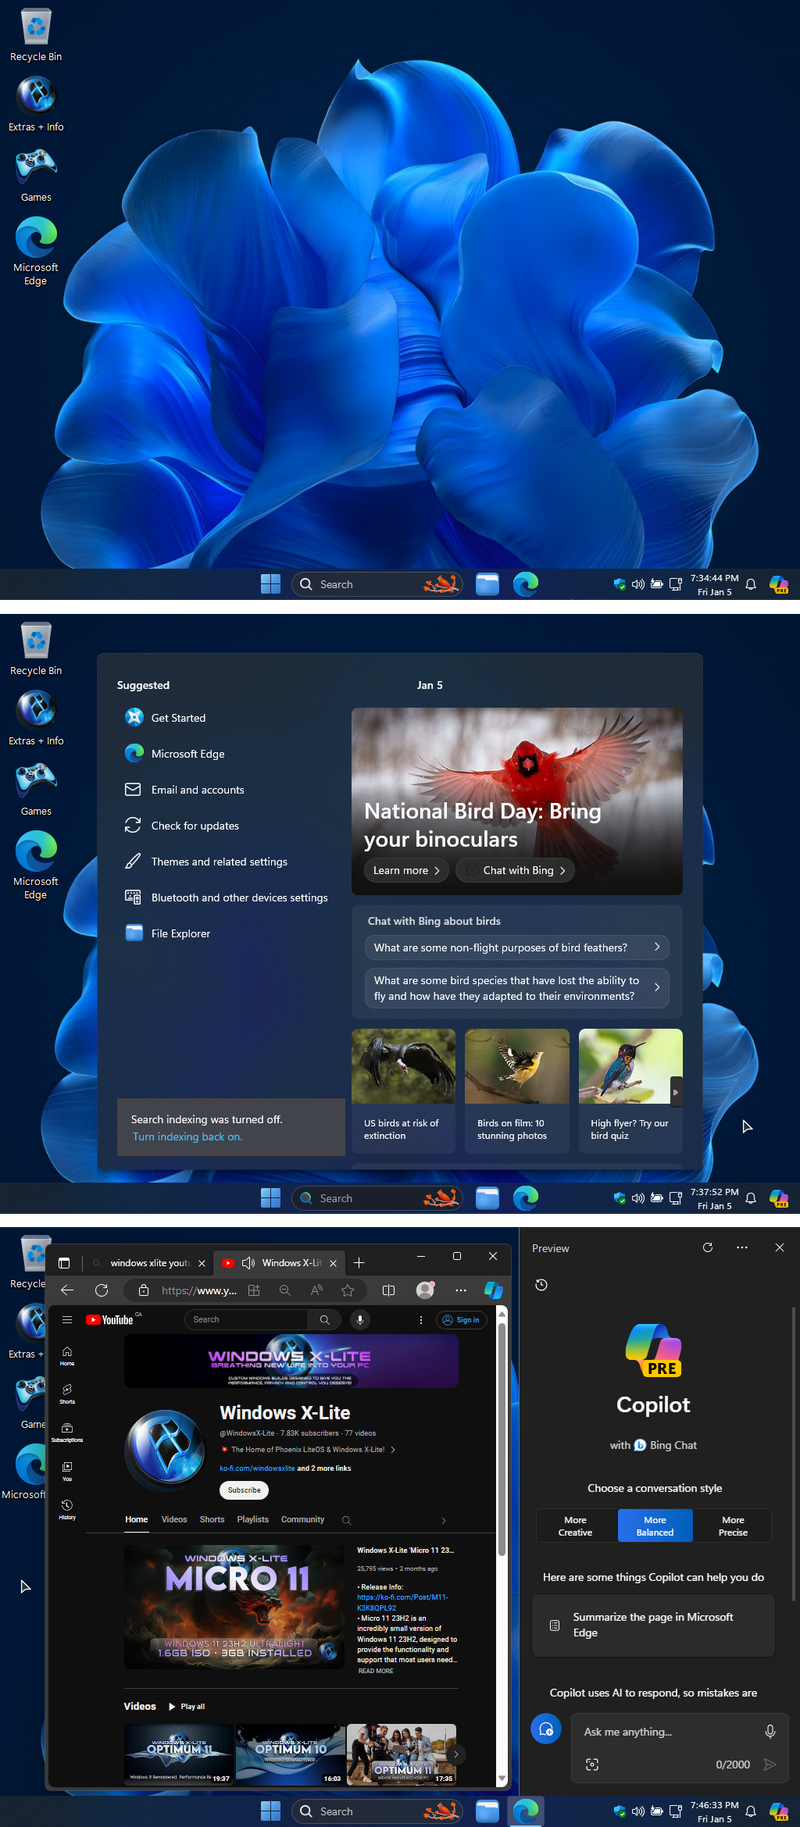
Task: Open Copilot chat history clock icon
Action: 541,1285
